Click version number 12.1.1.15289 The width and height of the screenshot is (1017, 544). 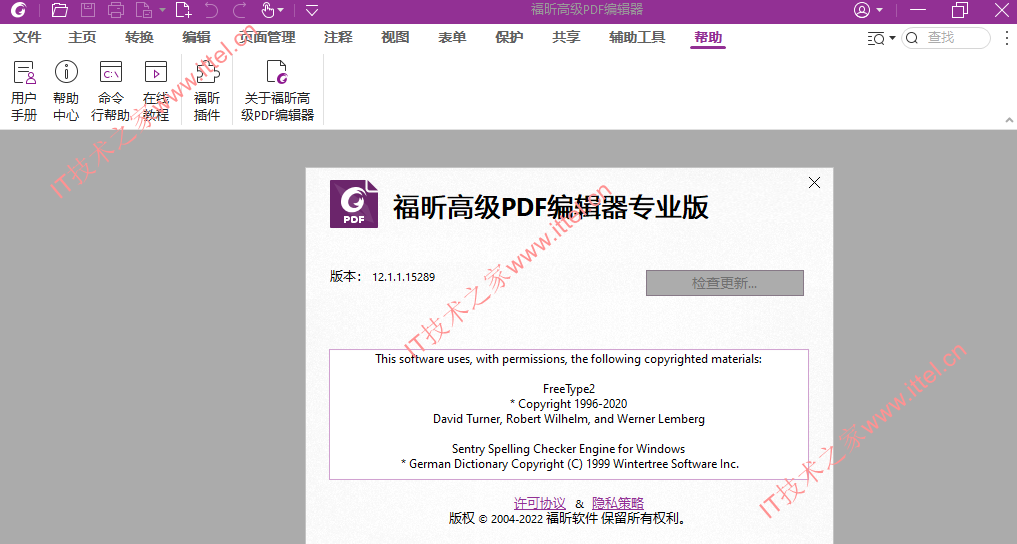(403, 277)
